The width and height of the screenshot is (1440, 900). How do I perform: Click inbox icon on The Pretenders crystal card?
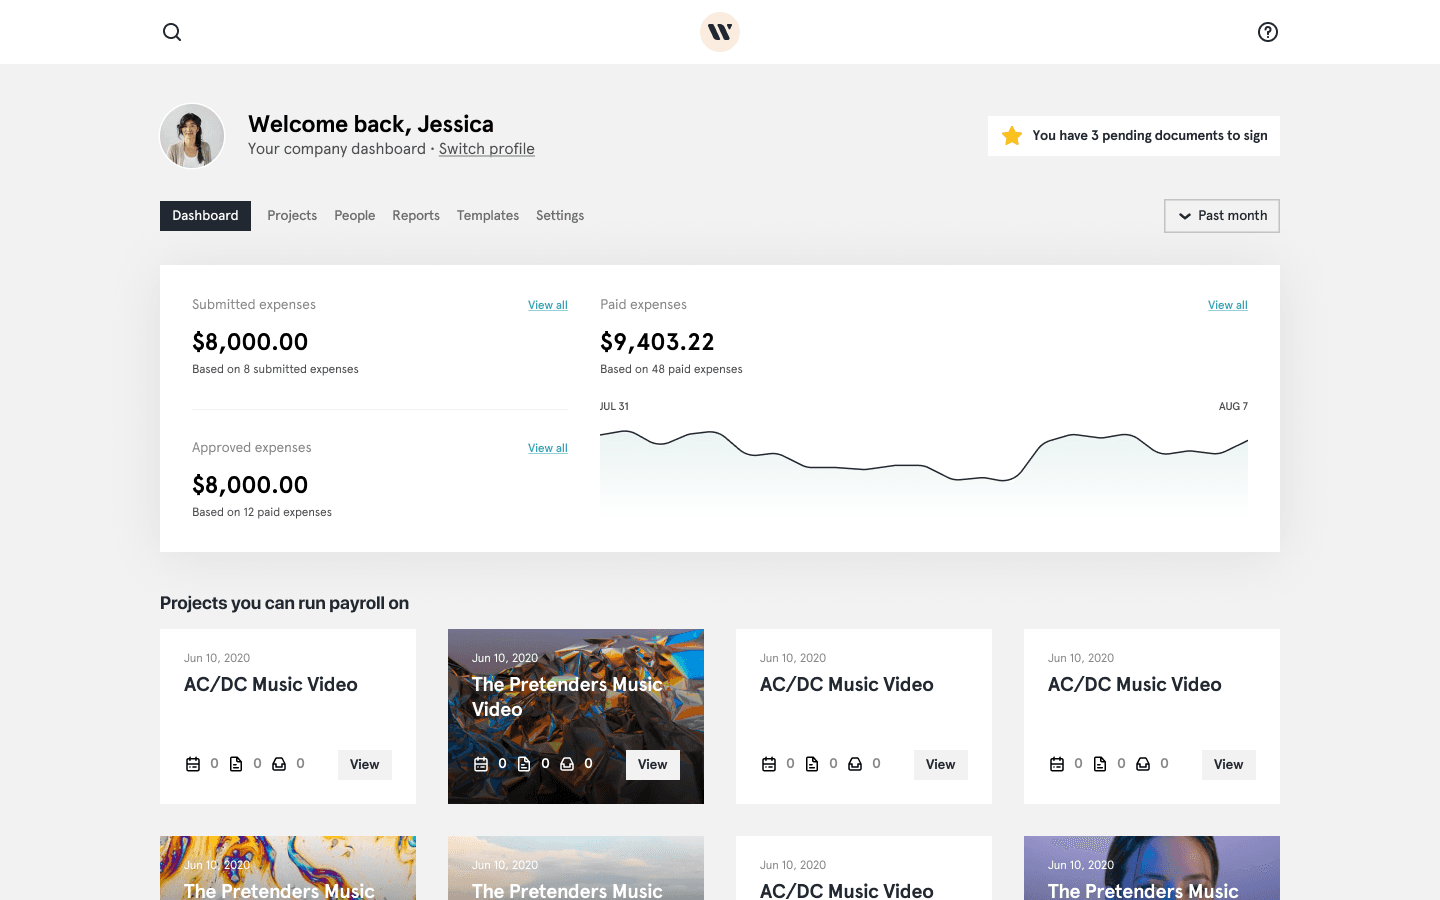567,764
